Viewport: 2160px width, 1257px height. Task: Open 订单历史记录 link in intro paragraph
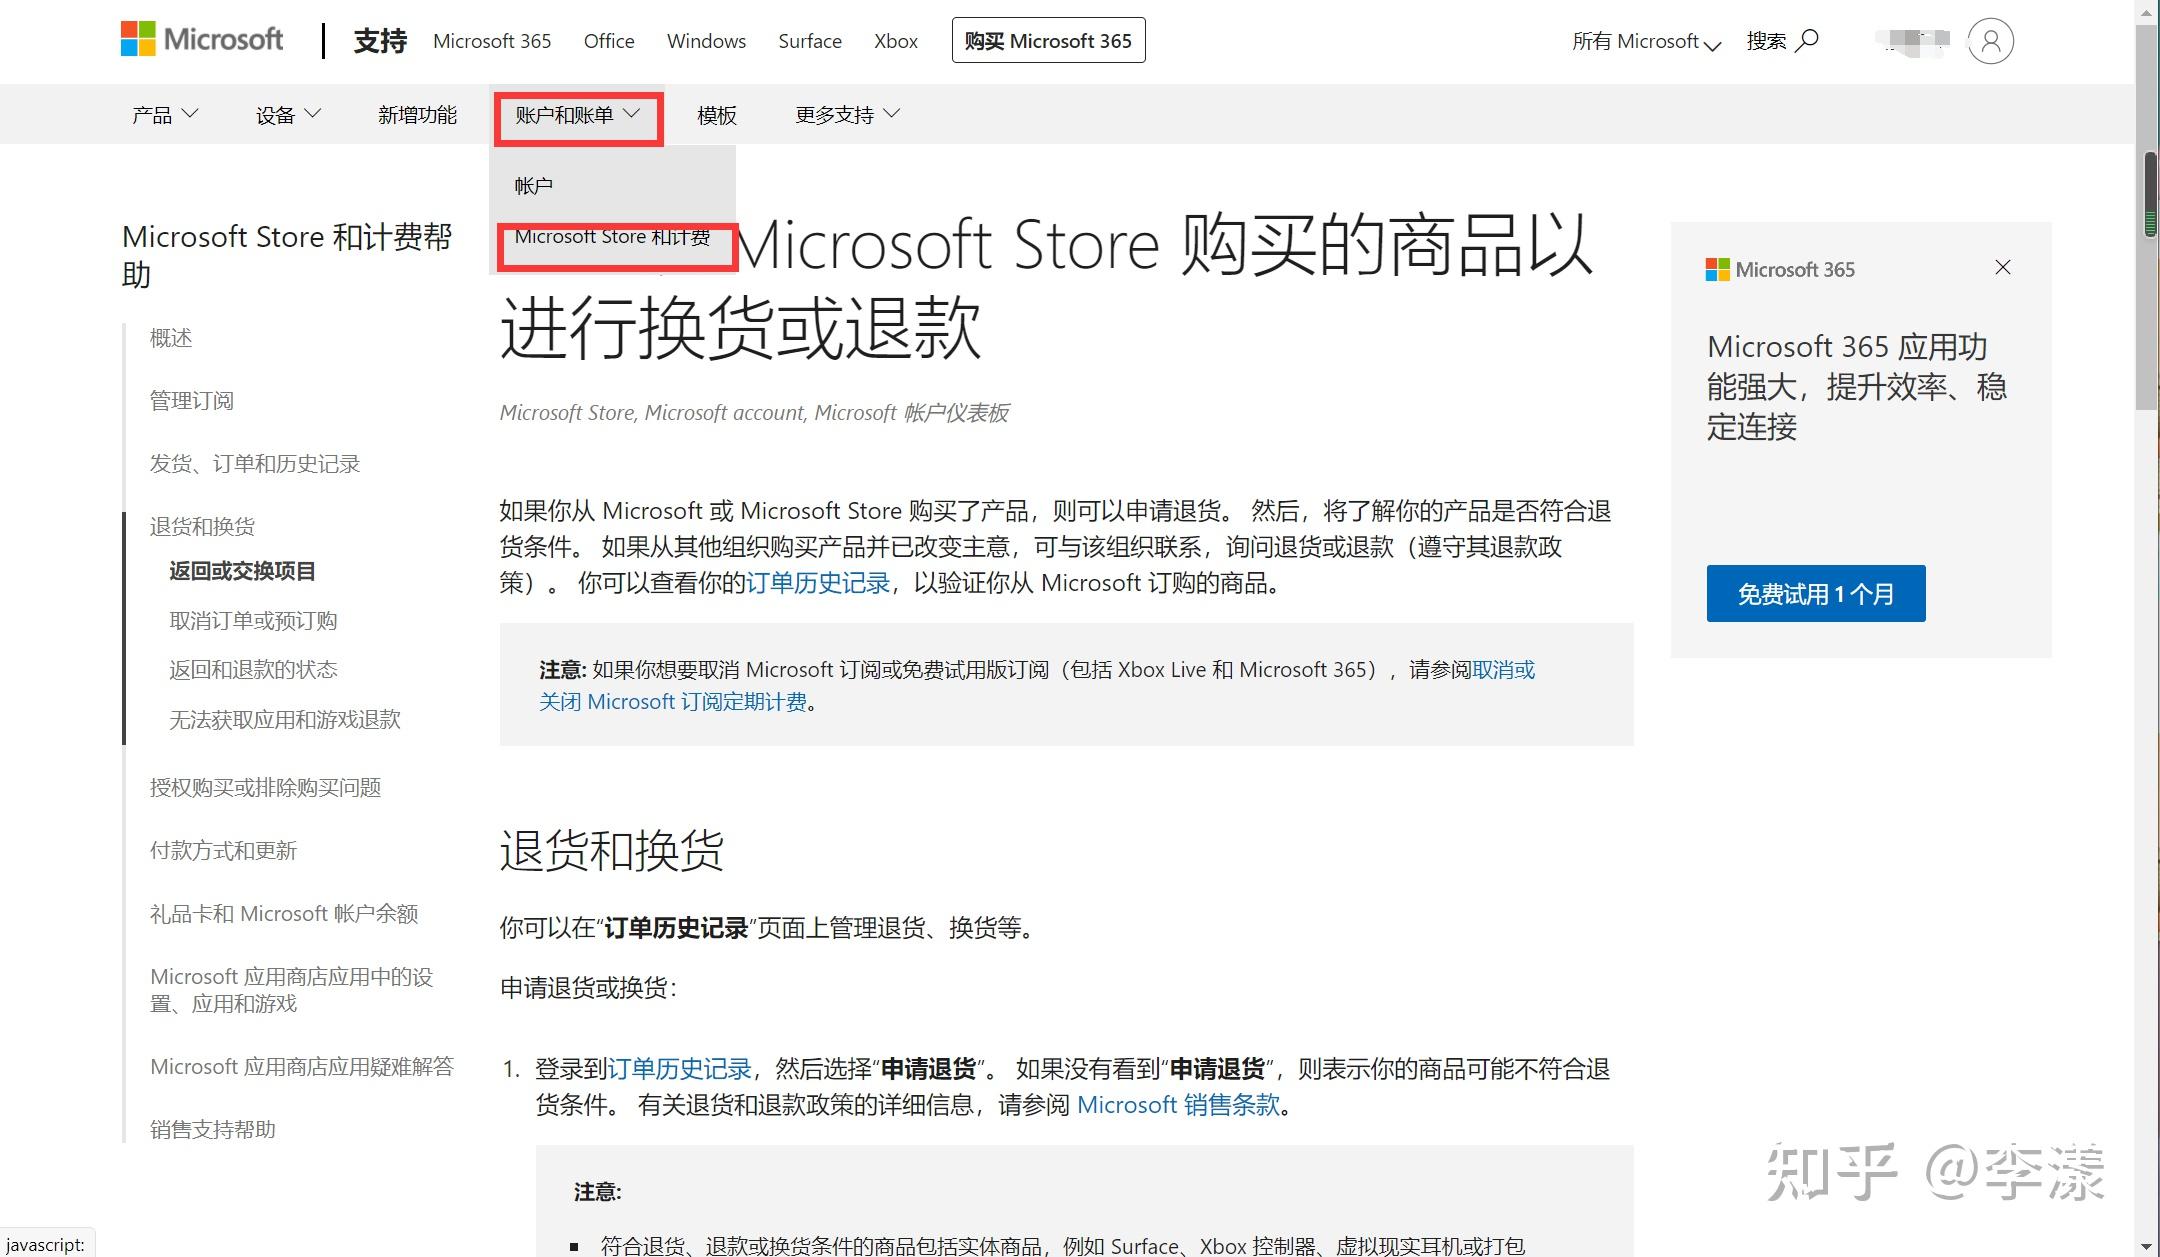818,583
